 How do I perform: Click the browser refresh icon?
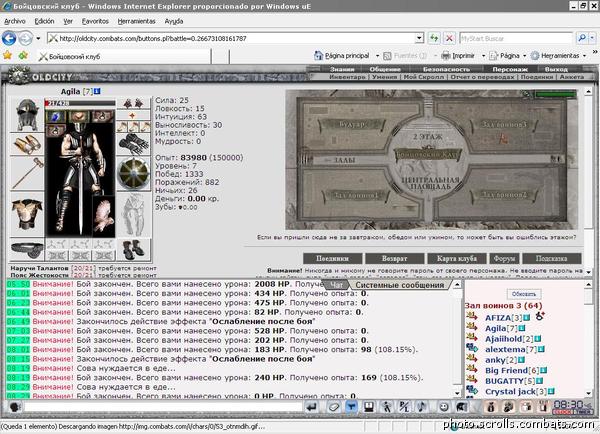434,38
